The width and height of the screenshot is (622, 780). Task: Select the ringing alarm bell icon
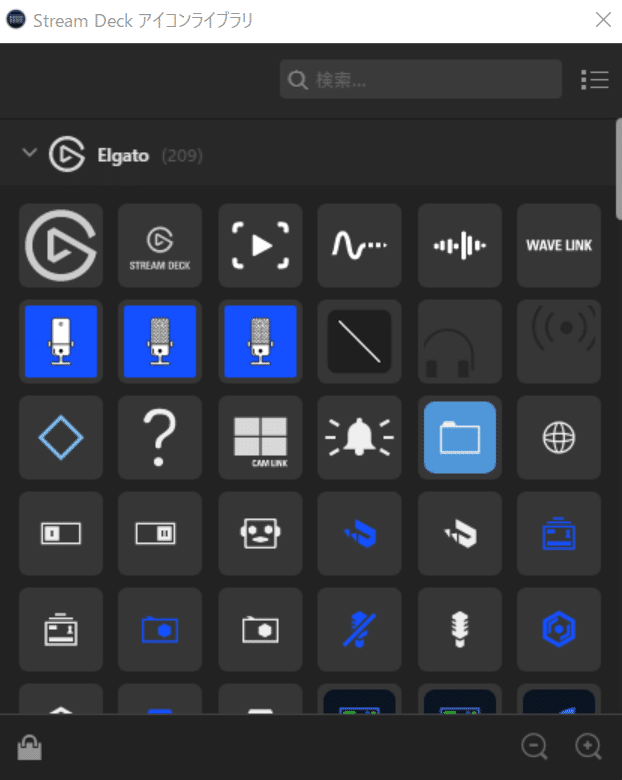pyautogui.click(x=359, y=437)
